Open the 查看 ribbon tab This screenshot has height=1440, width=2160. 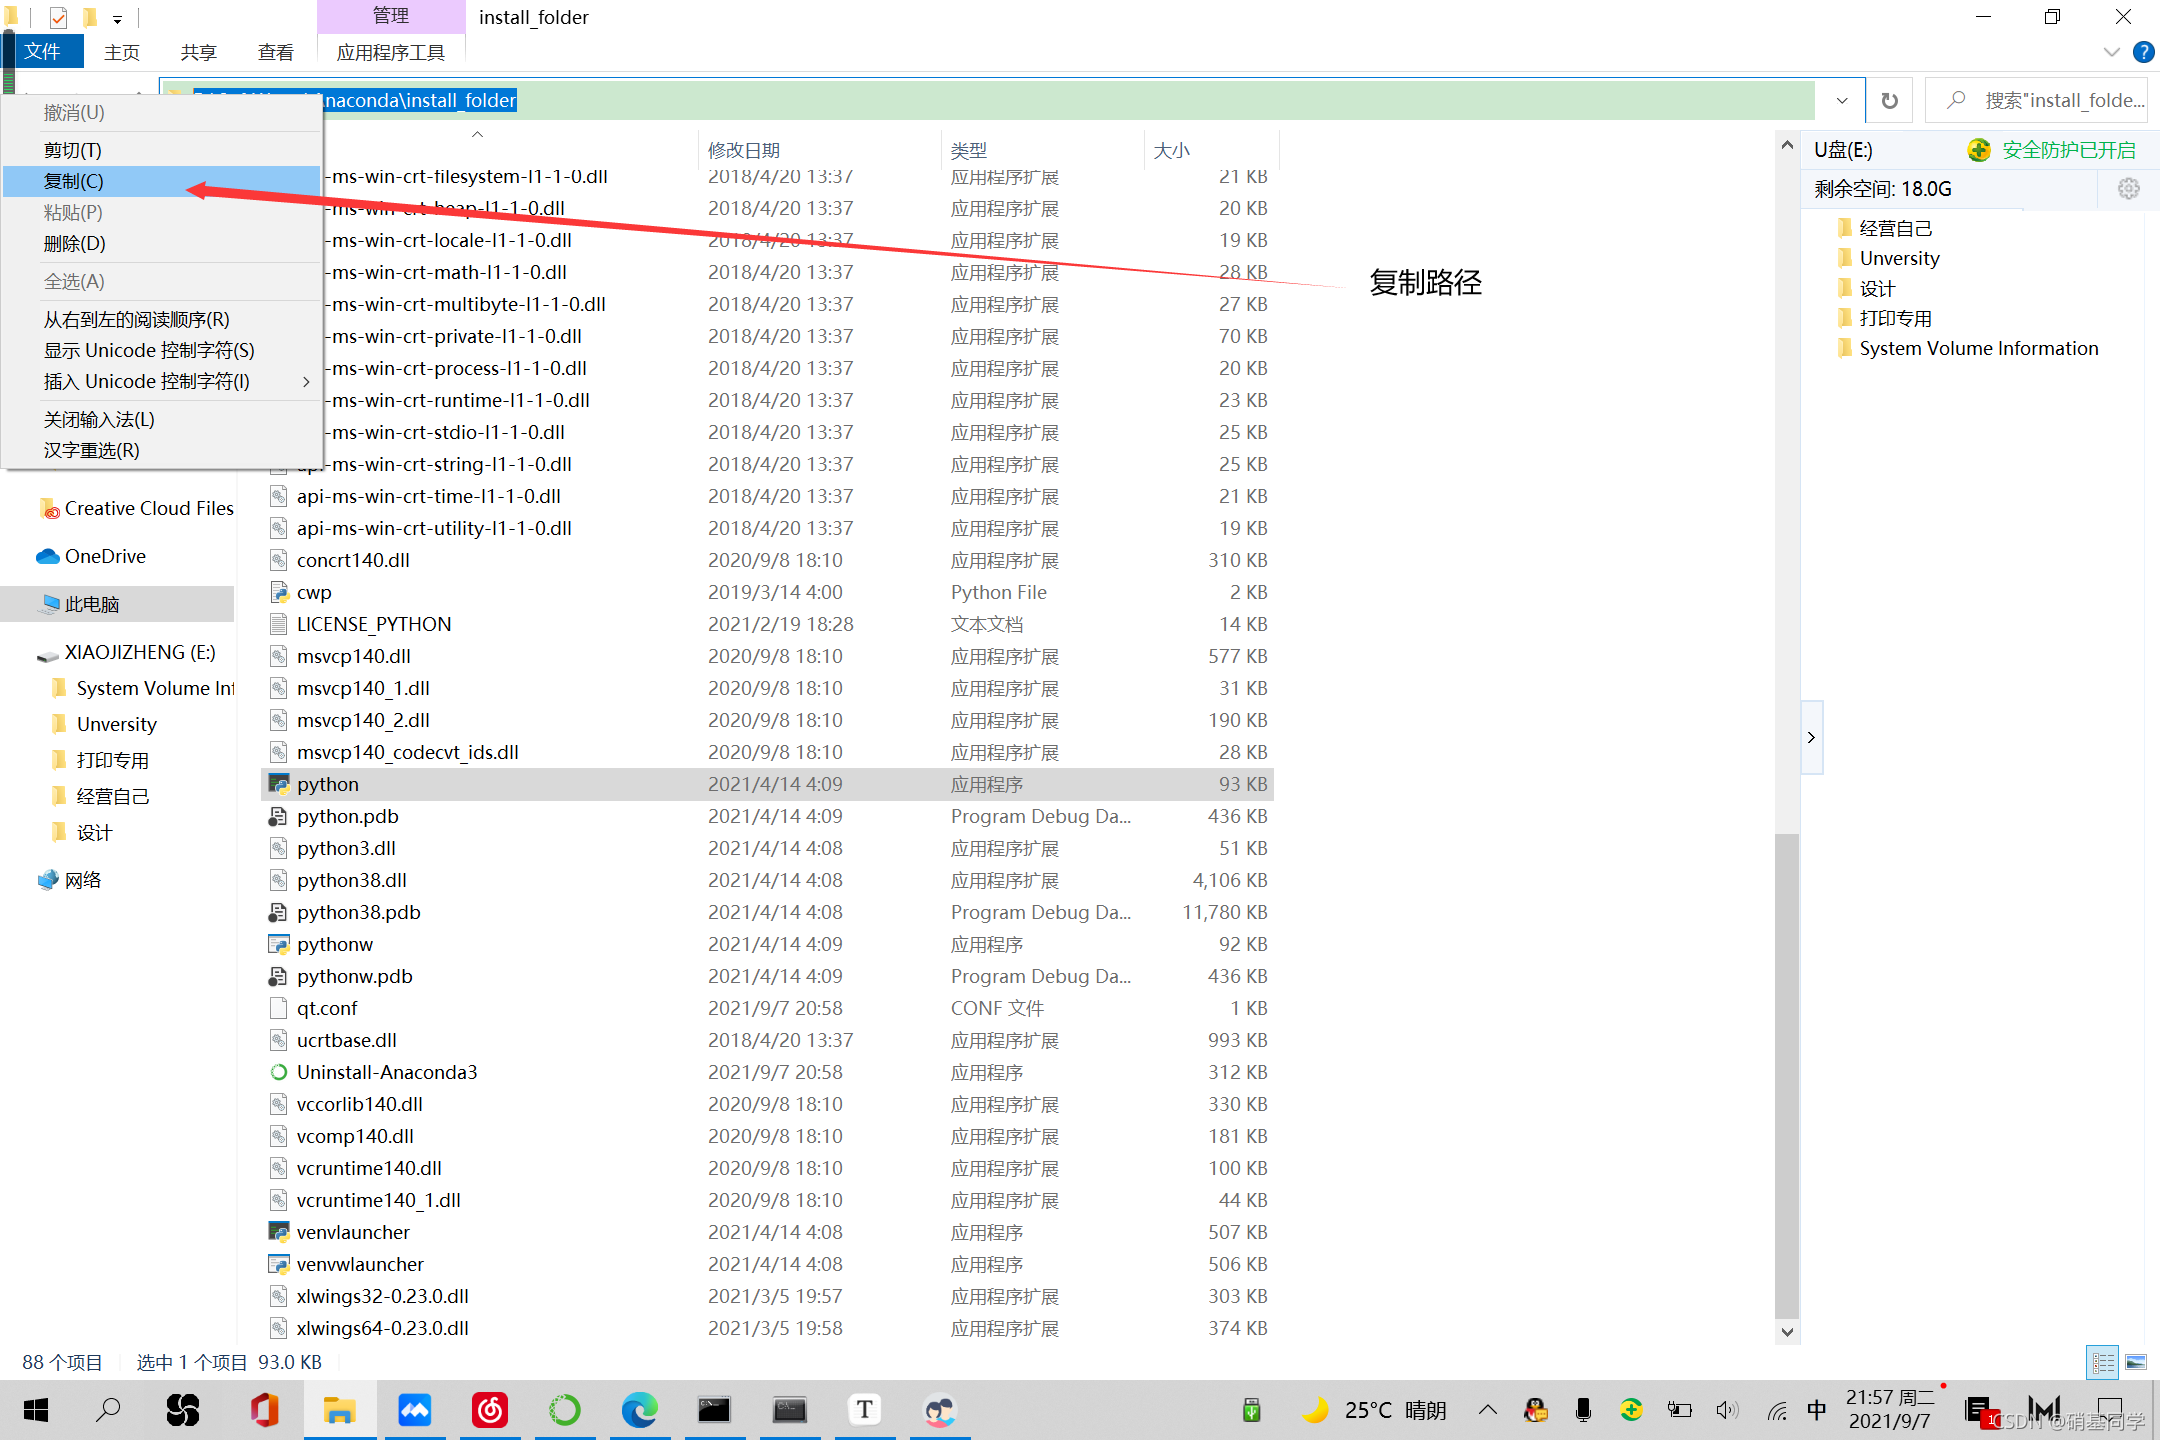click(275, 52)
